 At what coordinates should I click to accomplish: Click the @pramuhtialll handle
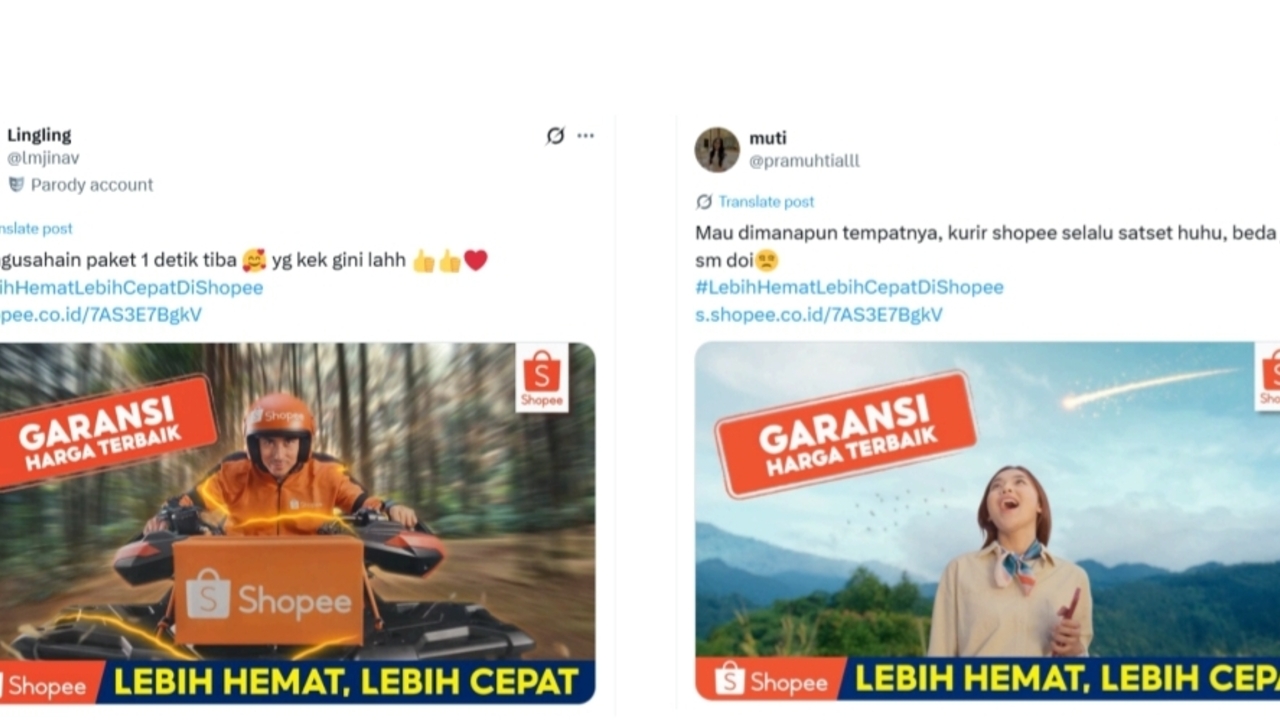click(x=804, y=161)
